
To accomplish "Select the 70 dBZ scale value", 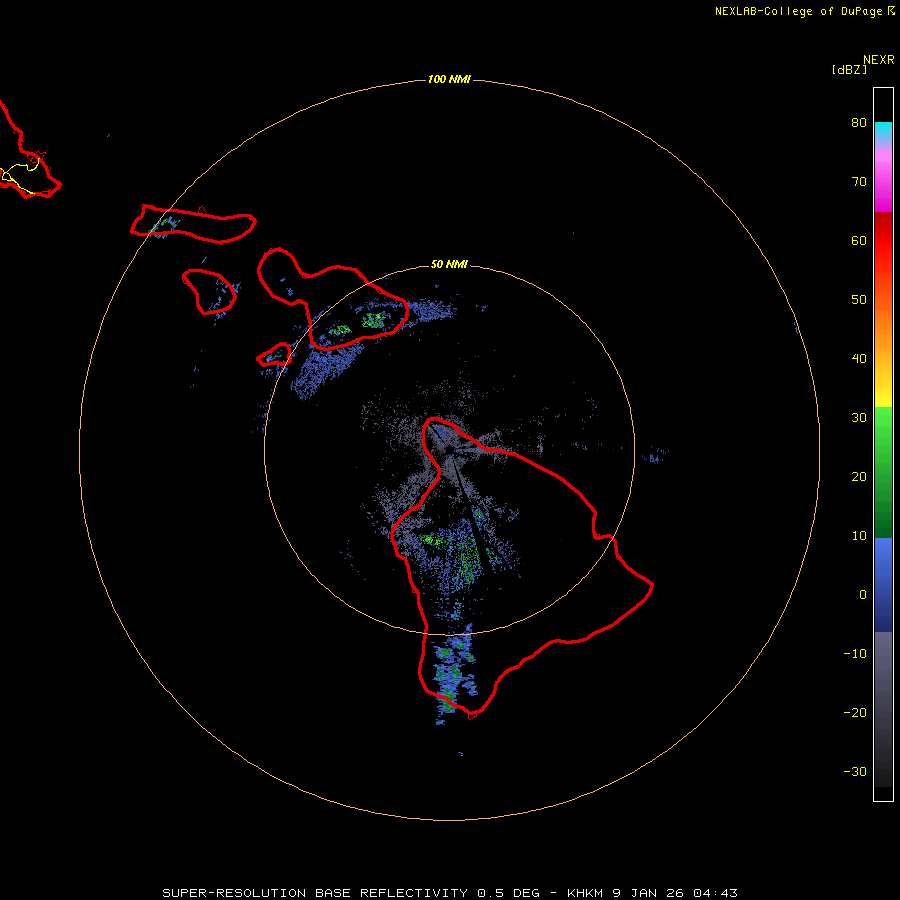I will (x=859, y=182).
